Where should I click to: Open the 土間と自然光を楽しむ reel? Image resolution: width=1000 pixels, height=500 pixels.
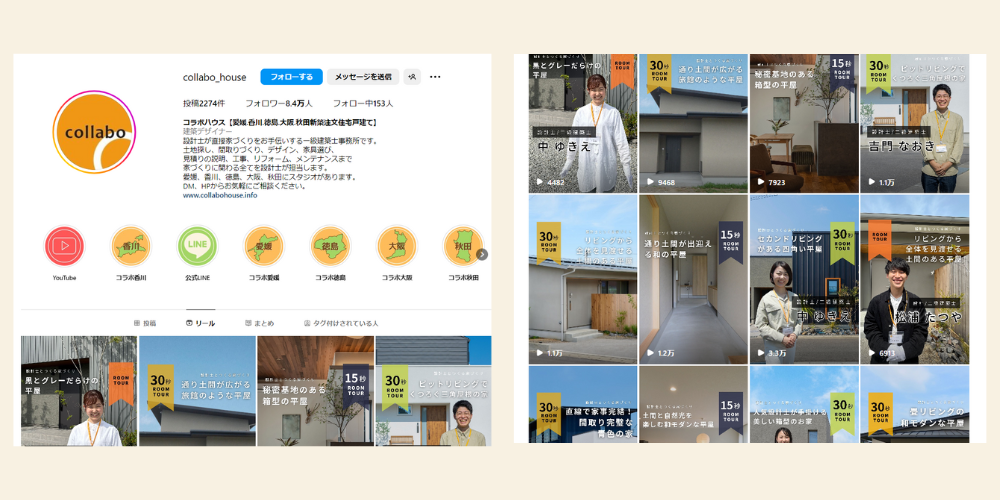[693, 404]
